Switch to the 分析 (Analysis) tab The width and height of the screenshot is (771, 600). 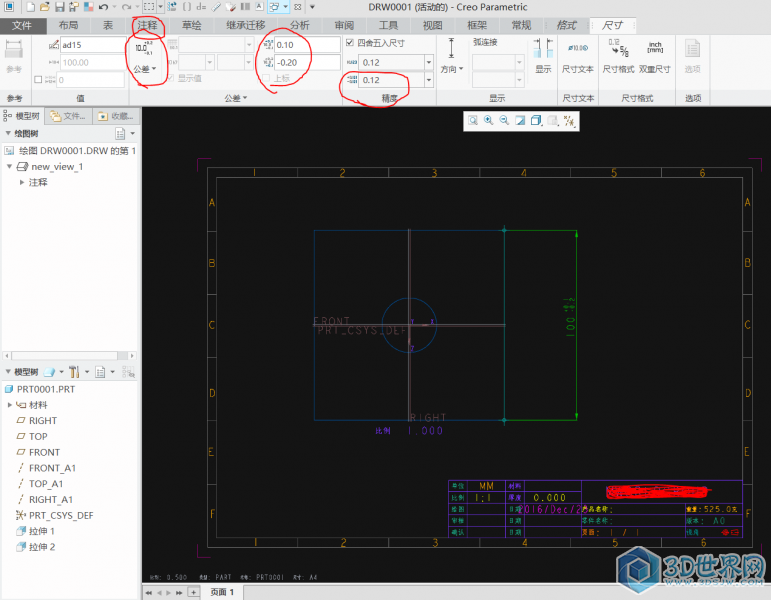pos(299,26)
